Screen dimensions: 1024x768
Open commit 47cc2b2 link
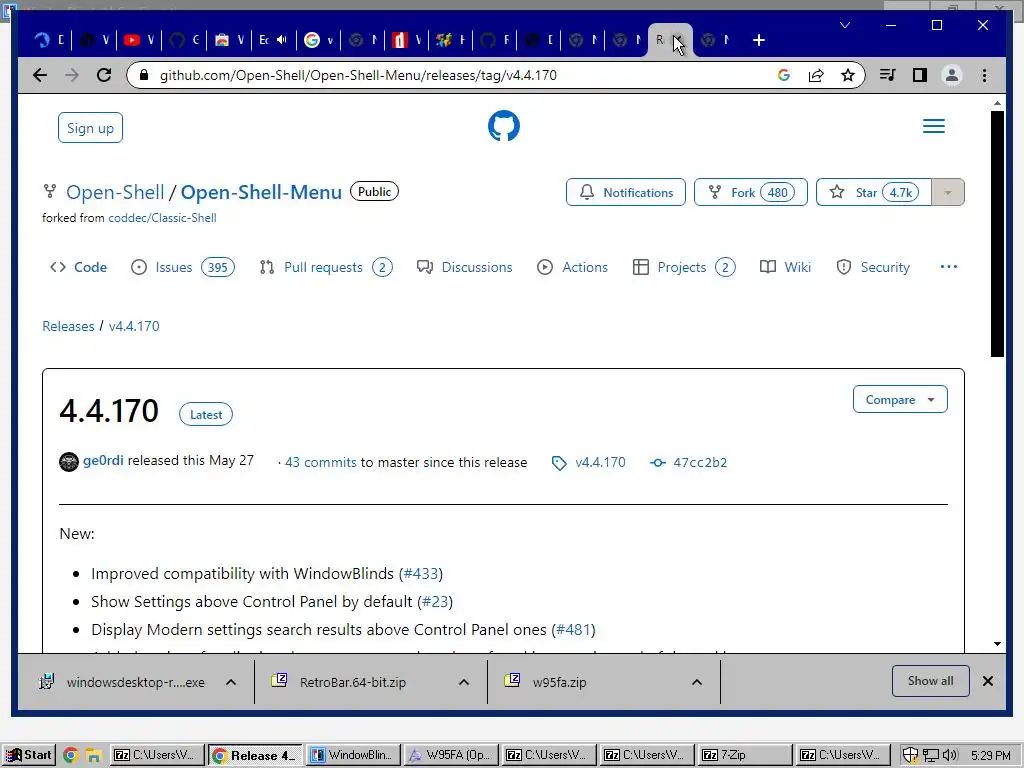coord(700,462)
